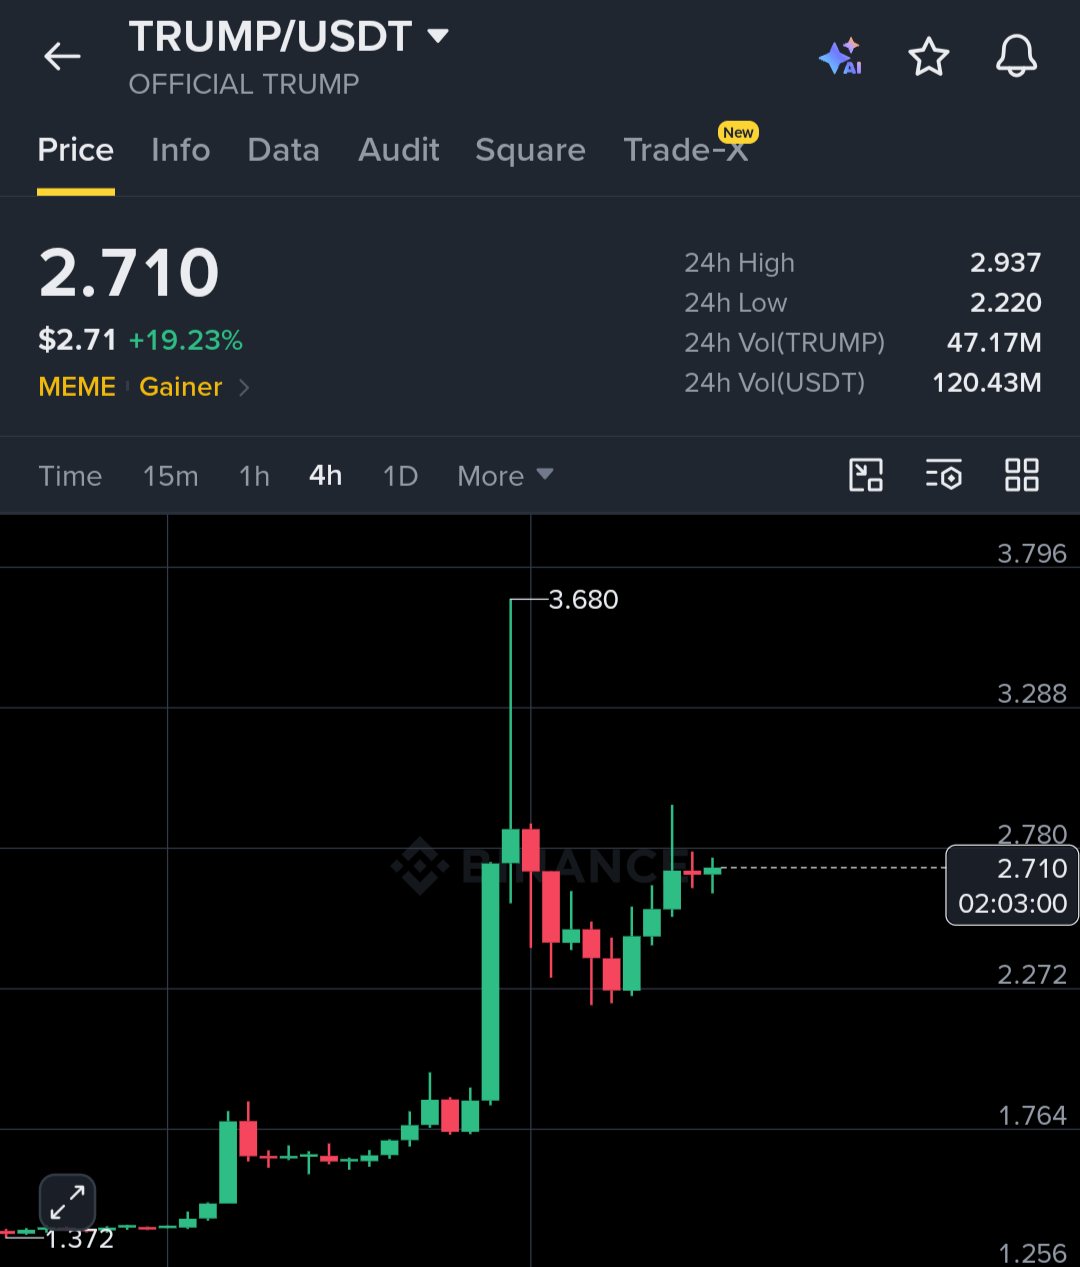Set a price alert bell
This screenshot has width=1080, height=1267.
point(1016,56)
